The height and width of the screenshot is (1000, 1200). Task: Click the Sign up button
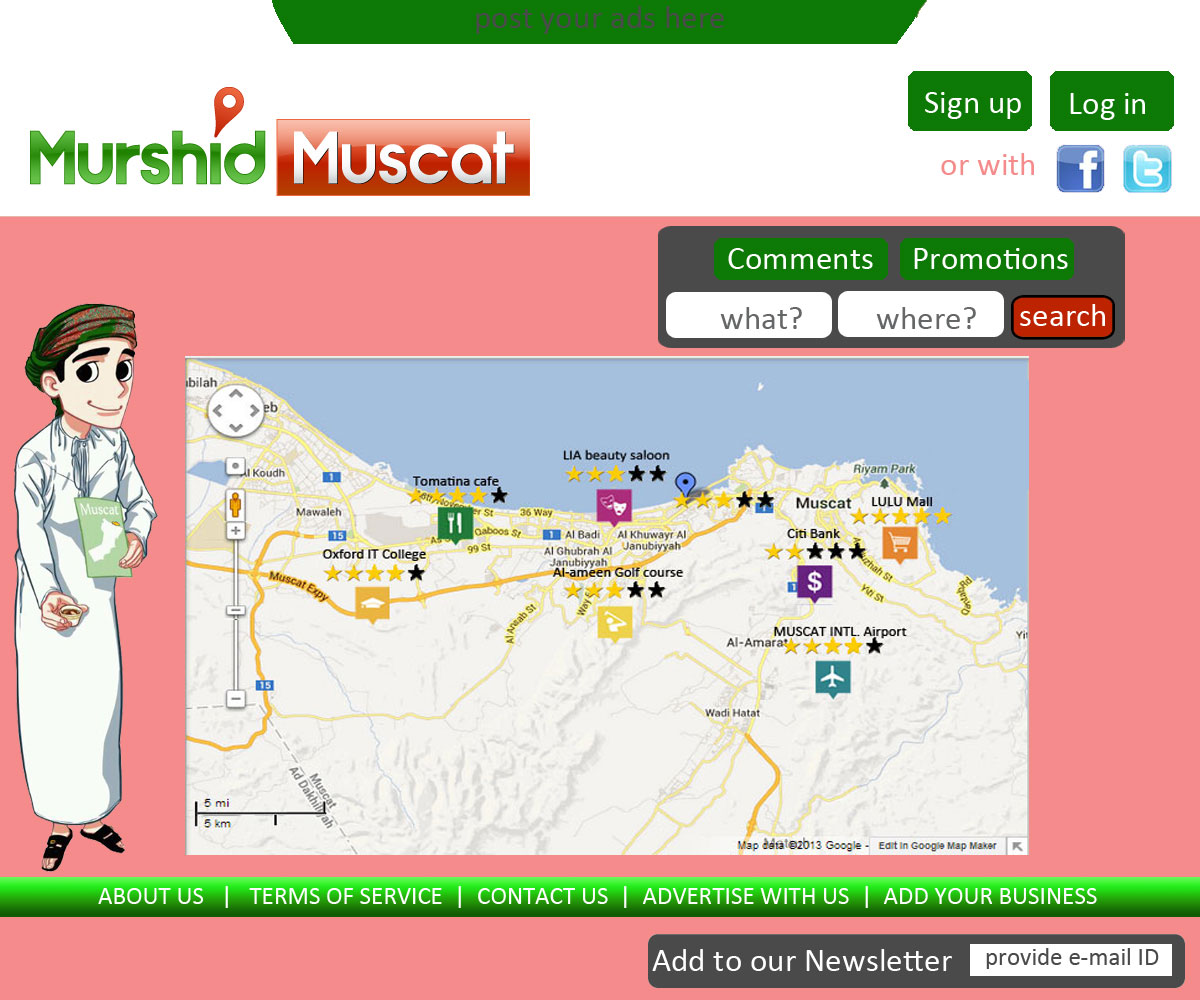pyautogui.click(x=970, y=101)
